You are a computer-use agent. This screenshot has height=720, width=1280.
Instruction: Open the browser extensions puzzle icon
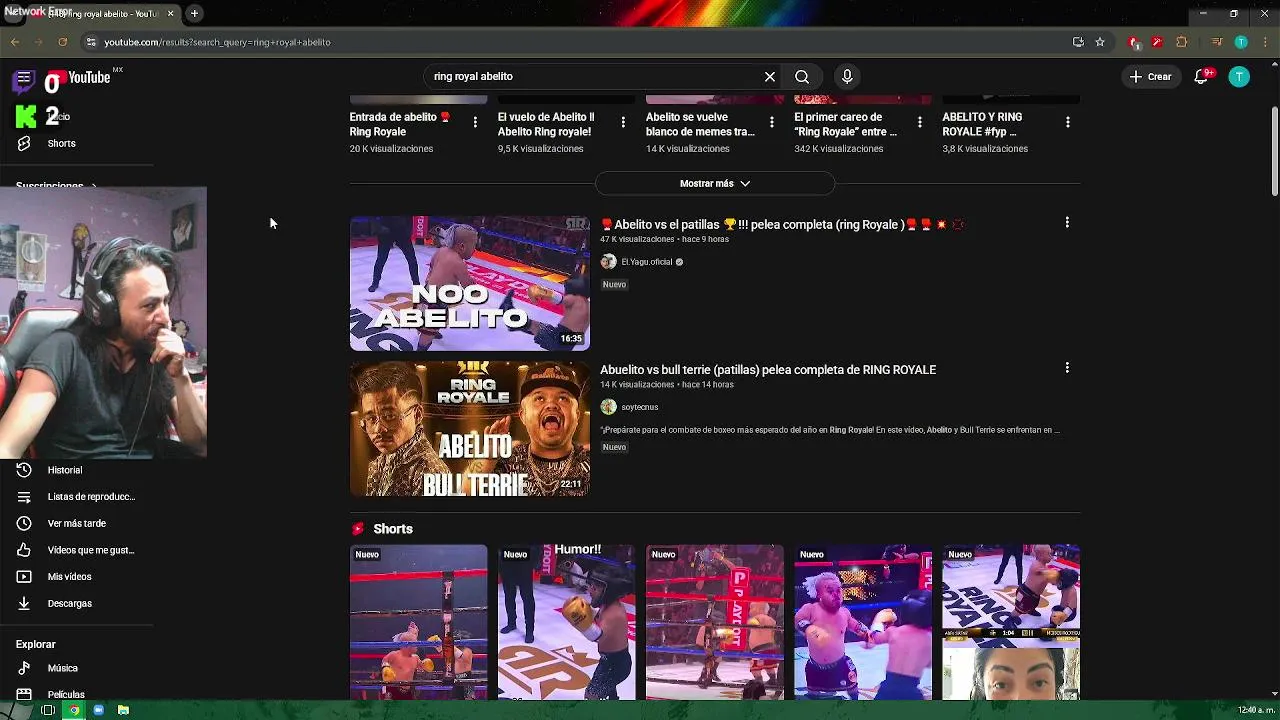click(1181, 42)
